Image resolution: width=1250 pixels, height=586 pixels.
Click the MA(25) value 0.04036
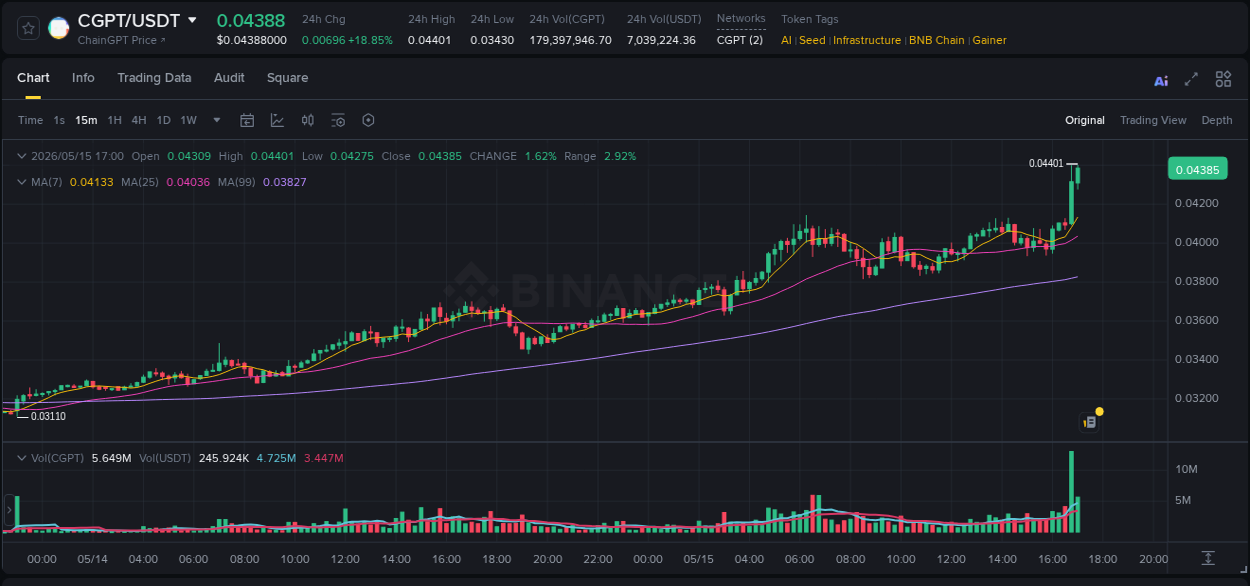click(188, 182)
